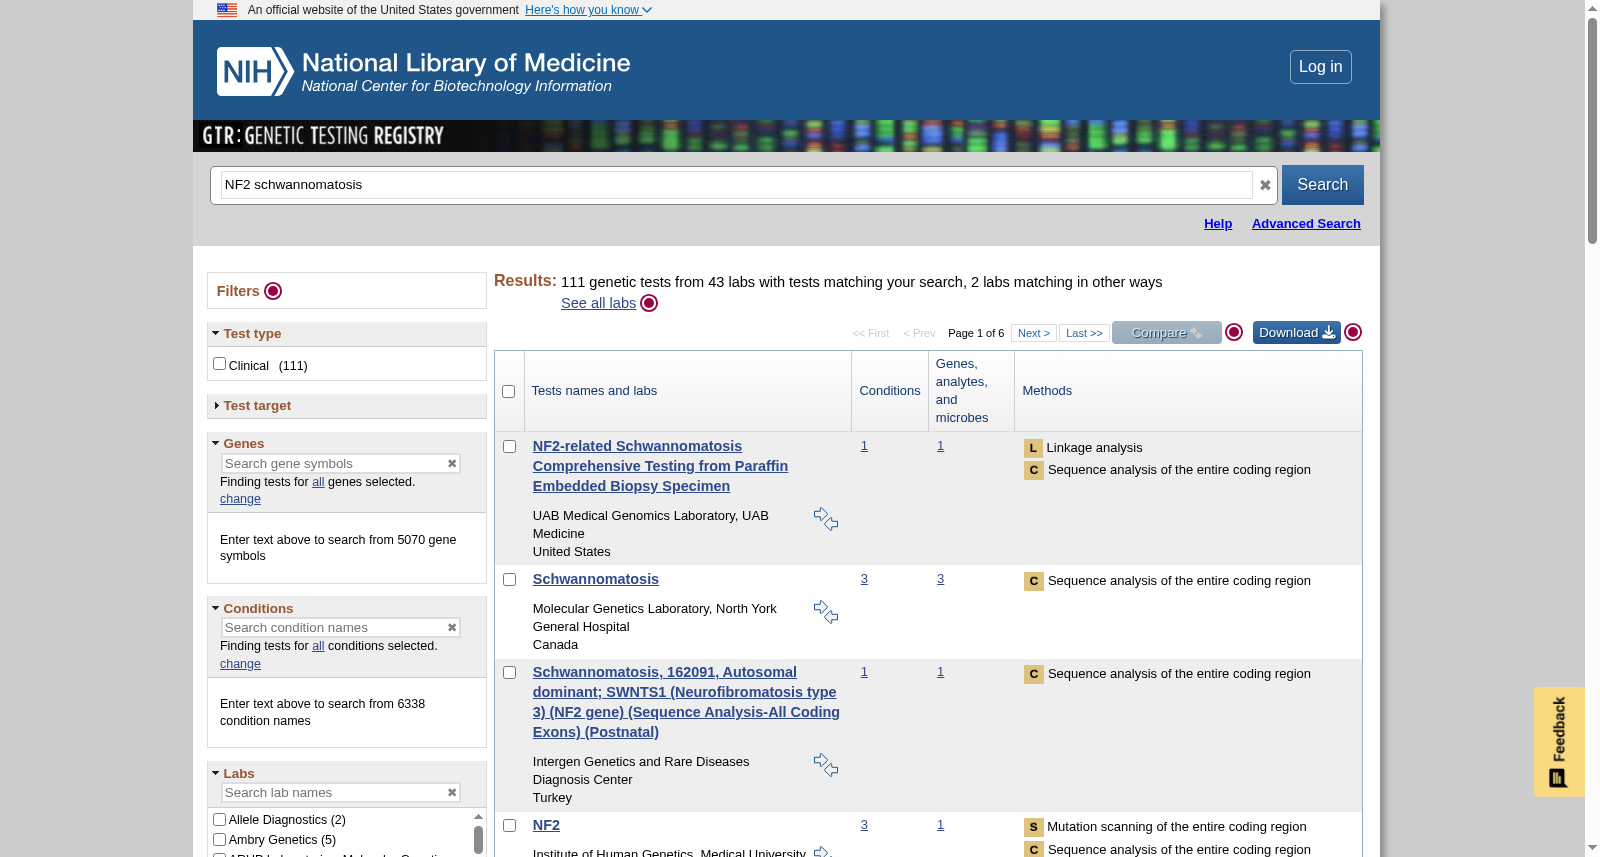Click compare arrows icon for North York General Hospital
The width and height of the screenshot is (1600, 857).
(x=826, y=612)
